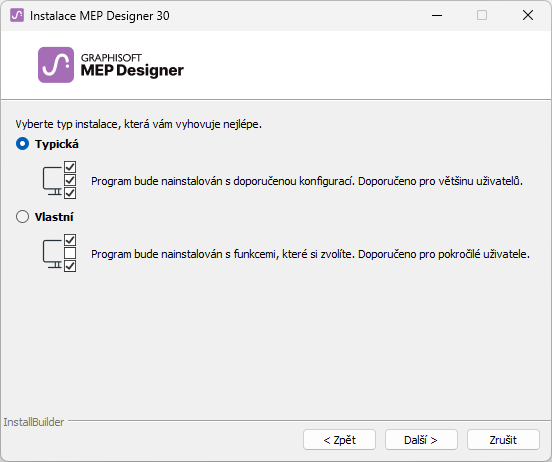Click the small MEP Designer title bar icon

[17, 15]
